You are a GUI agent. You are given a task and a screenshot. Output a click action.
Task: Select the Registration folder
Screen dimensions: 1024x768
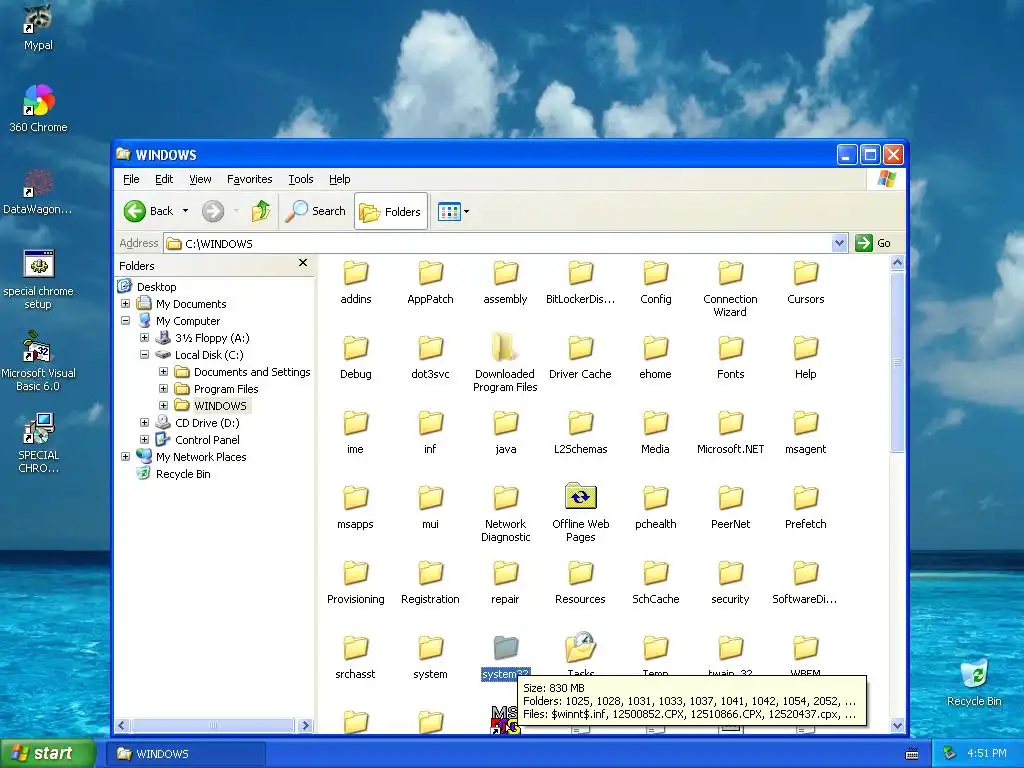tap(430, 583)
